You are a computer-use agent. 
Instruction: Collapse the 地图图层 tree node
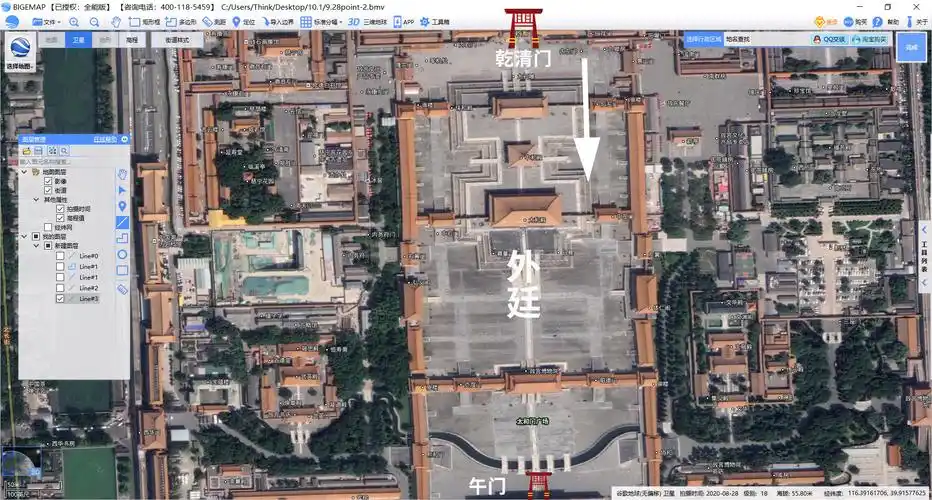pos(24,172)
